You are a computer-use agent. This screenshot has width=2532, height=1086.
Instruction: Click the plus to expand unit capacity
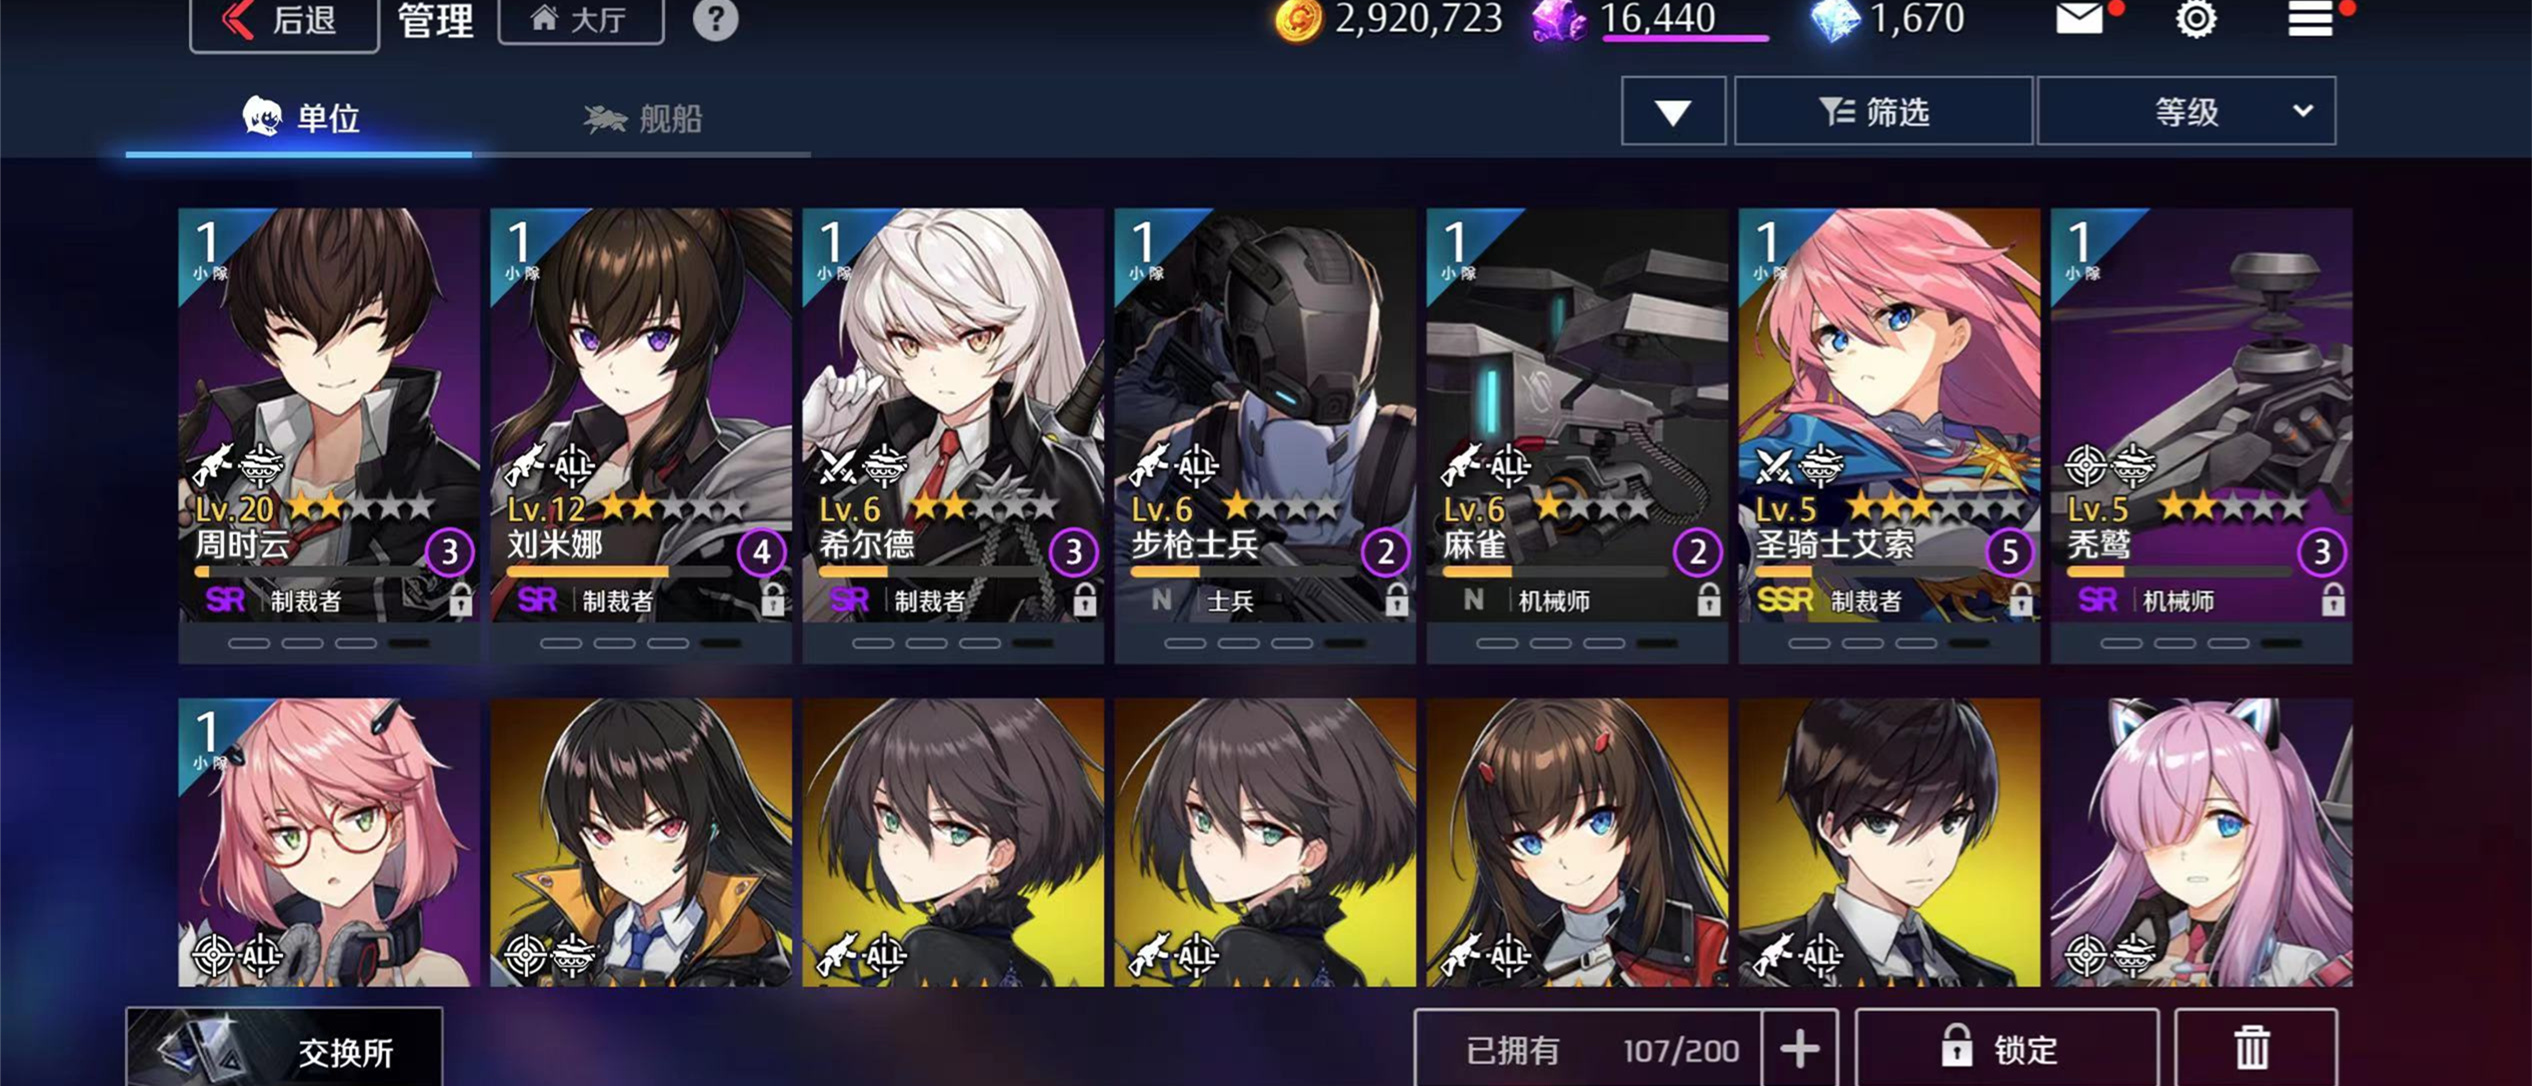click(x=1799, y=1049)
